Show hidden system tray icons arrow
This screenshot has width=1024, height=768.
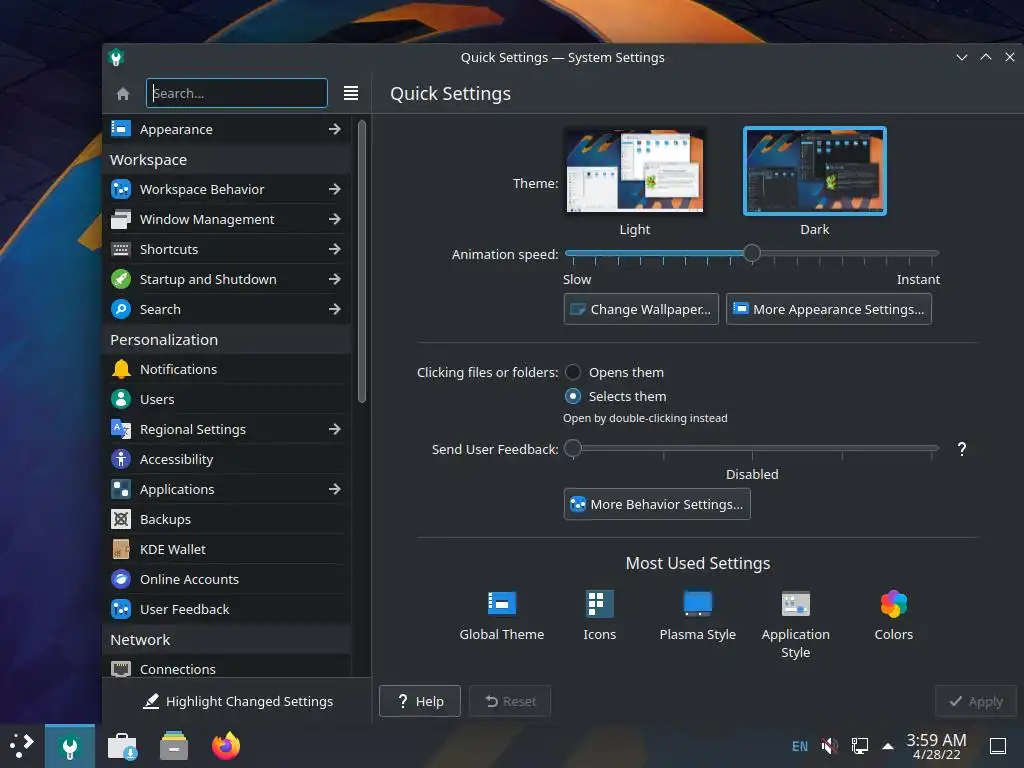click(x=888, y=746)
